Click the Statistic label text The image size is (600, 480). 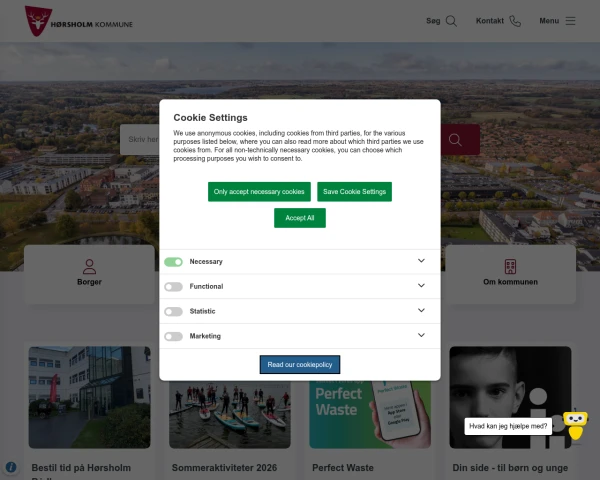(x=202, y=312)
